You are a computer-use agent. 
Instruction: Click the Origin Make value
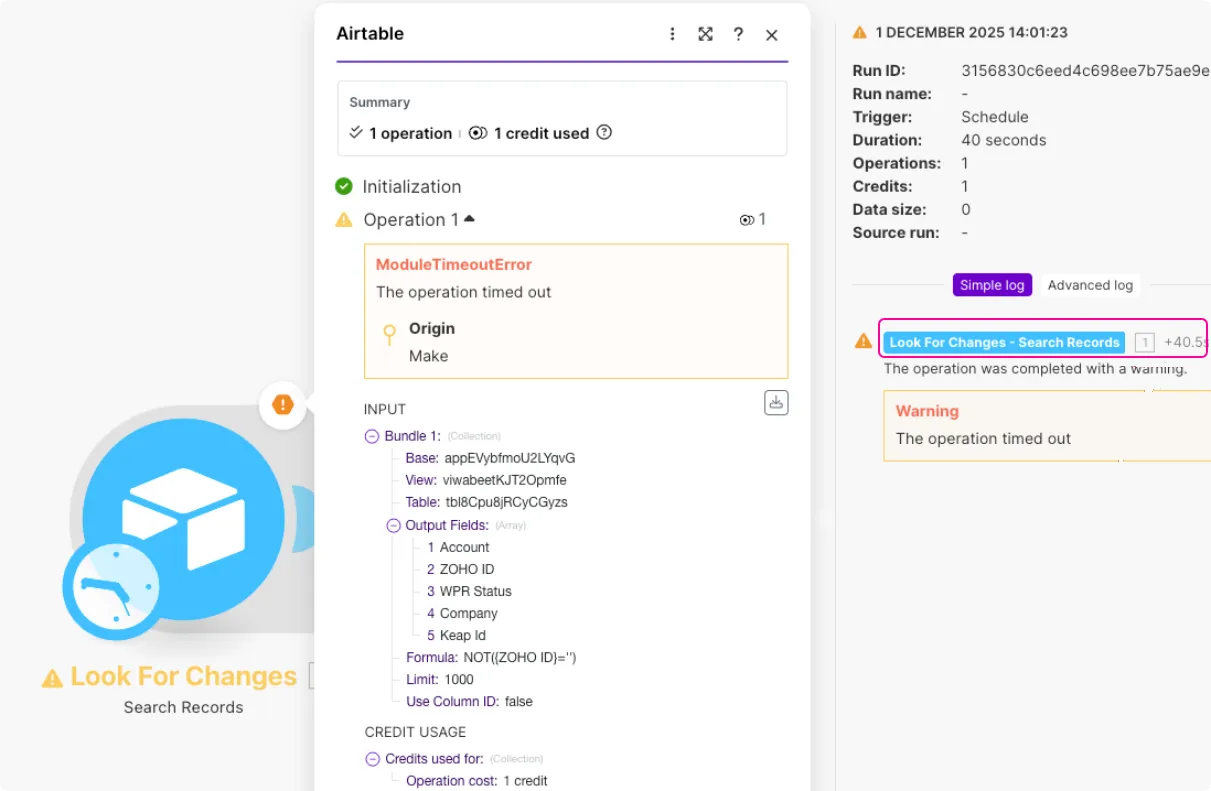point(428,356)
